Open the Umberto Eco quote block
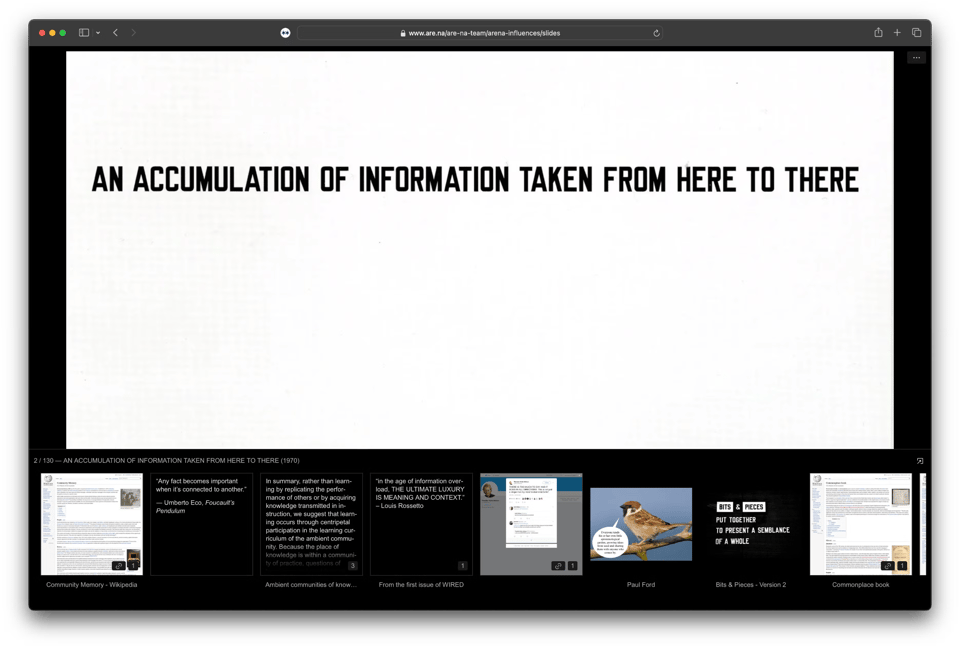The width and height of the screenshot is (960, 648). 201,524
